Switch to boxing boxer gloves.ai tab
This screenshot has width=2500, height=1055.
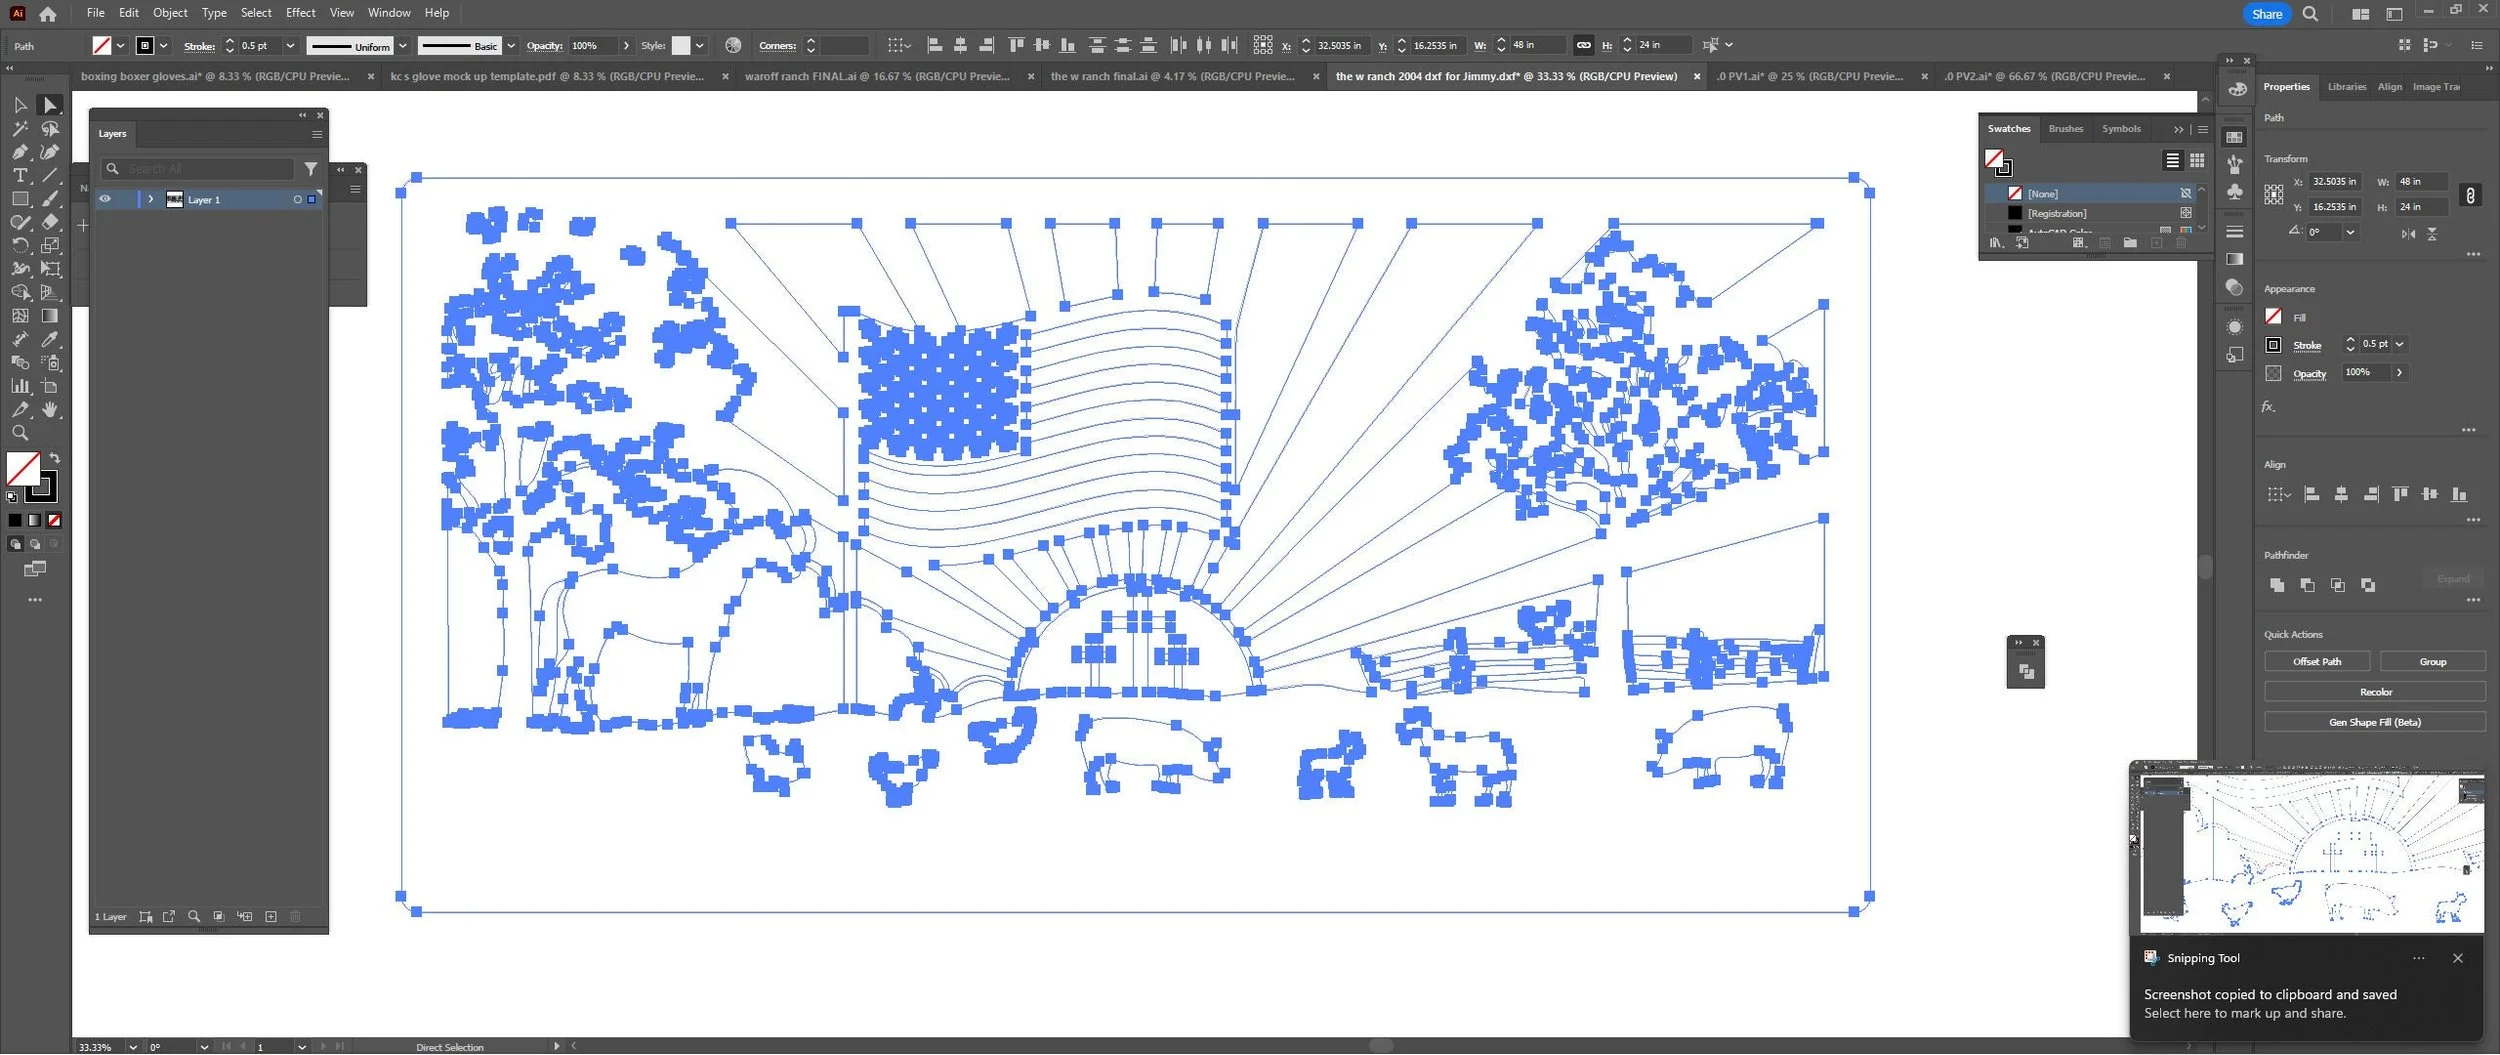pos(215,76)
